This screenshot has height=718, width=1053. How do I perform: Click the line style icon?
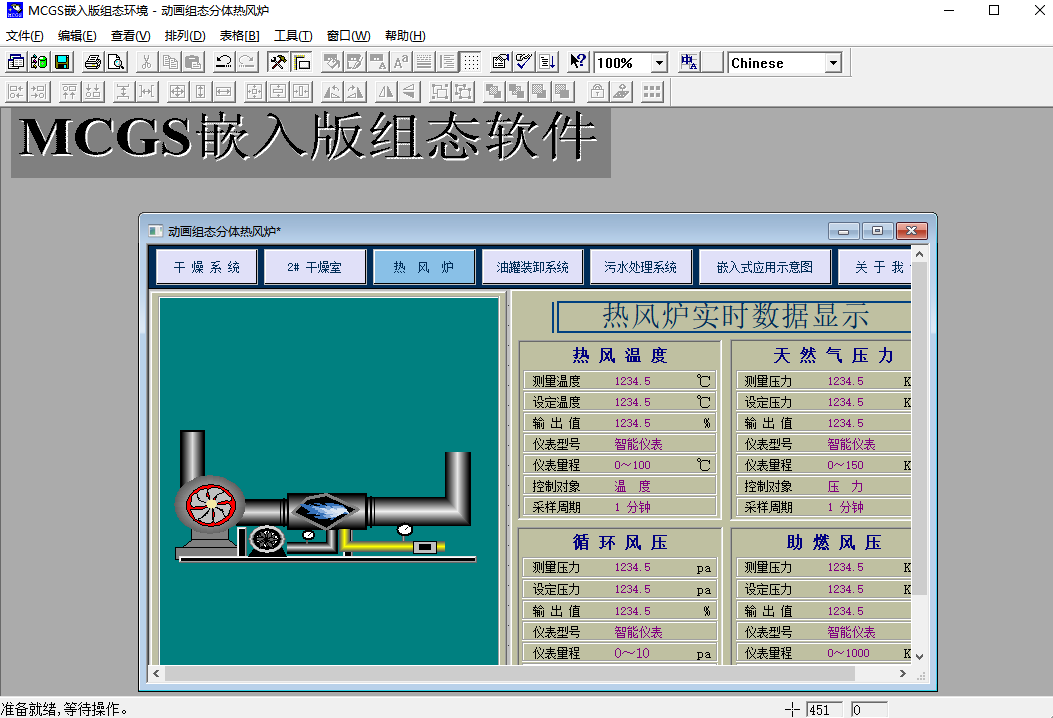[424, 62]
